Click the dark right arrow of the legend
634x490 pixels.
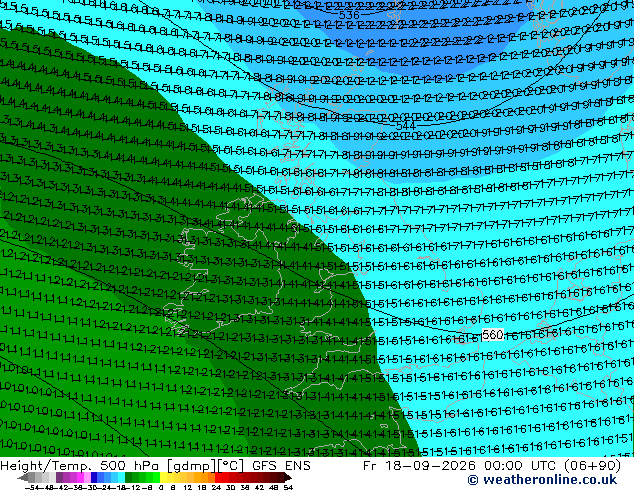point(288,477)
